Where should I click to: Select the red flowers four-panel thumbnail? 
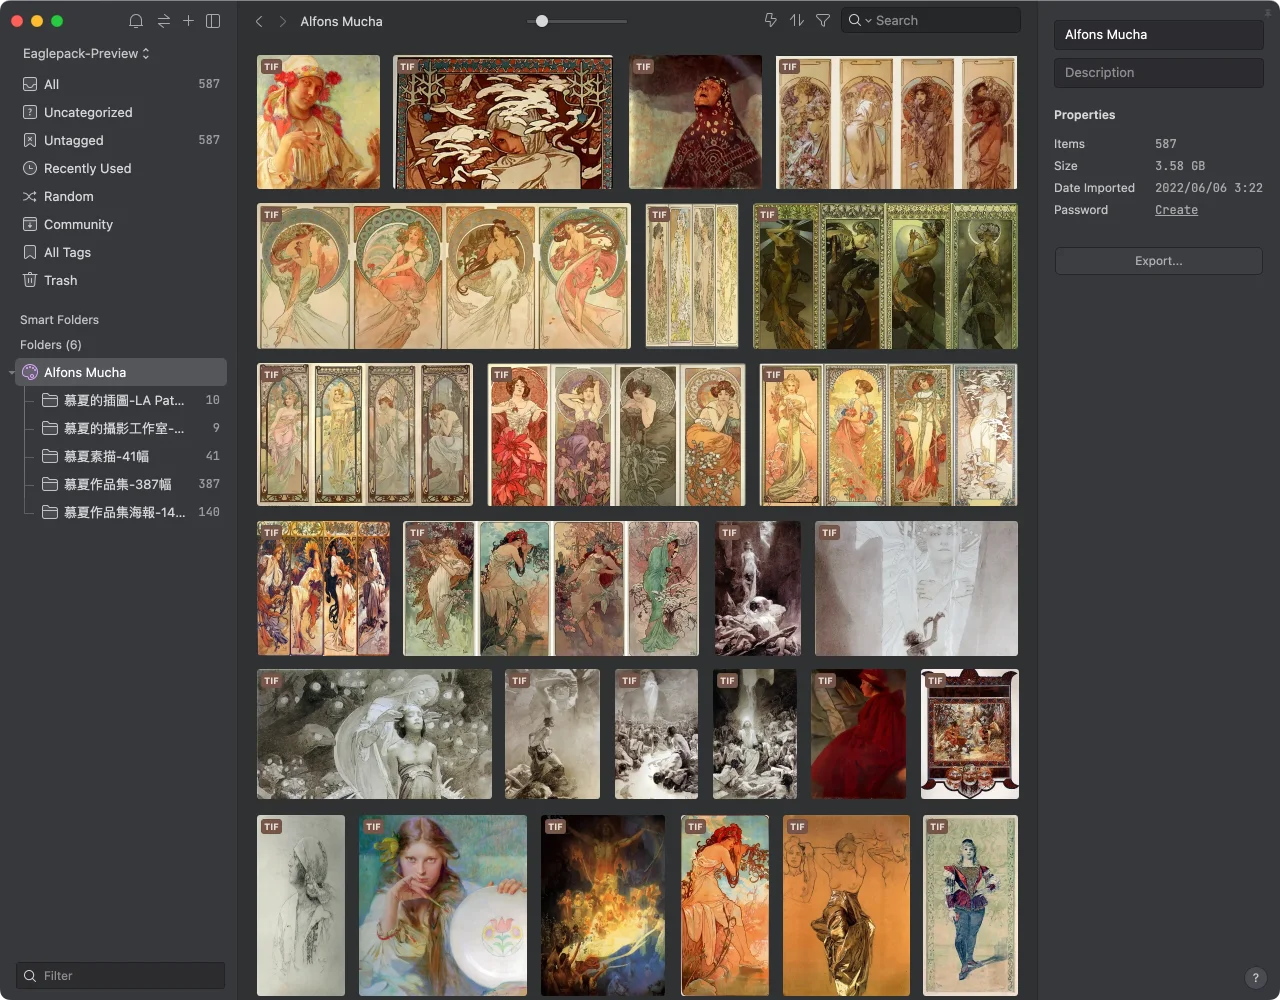[x=616, y=435]
